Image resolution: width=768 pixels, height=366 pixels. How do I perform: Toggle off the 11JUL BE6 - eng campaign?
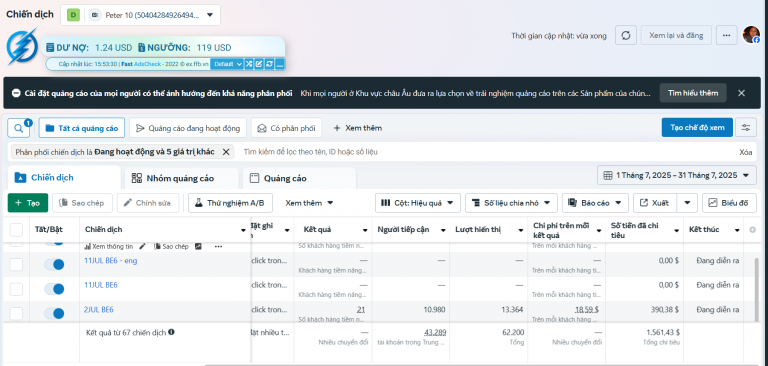tap(54, 265)
